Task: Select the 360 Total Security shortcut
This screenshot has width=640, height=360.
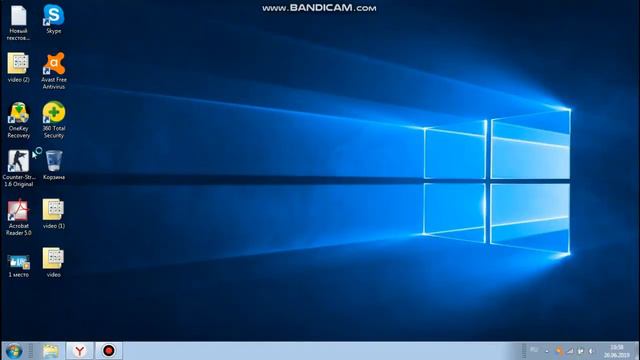Action: [x=54, y=120]
